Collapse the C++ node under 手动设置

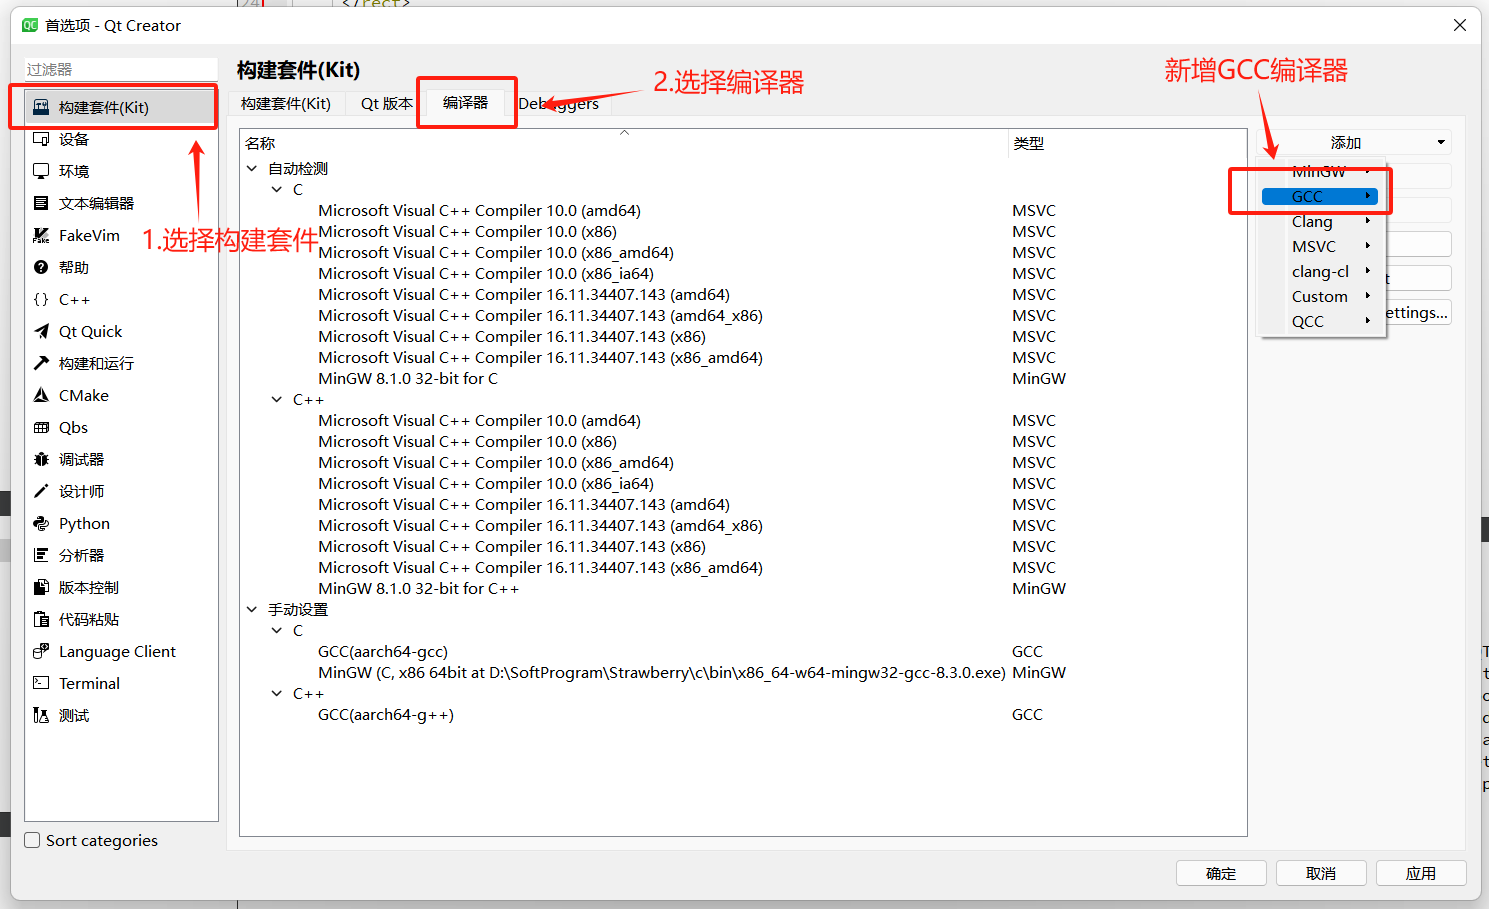point(277,693)
